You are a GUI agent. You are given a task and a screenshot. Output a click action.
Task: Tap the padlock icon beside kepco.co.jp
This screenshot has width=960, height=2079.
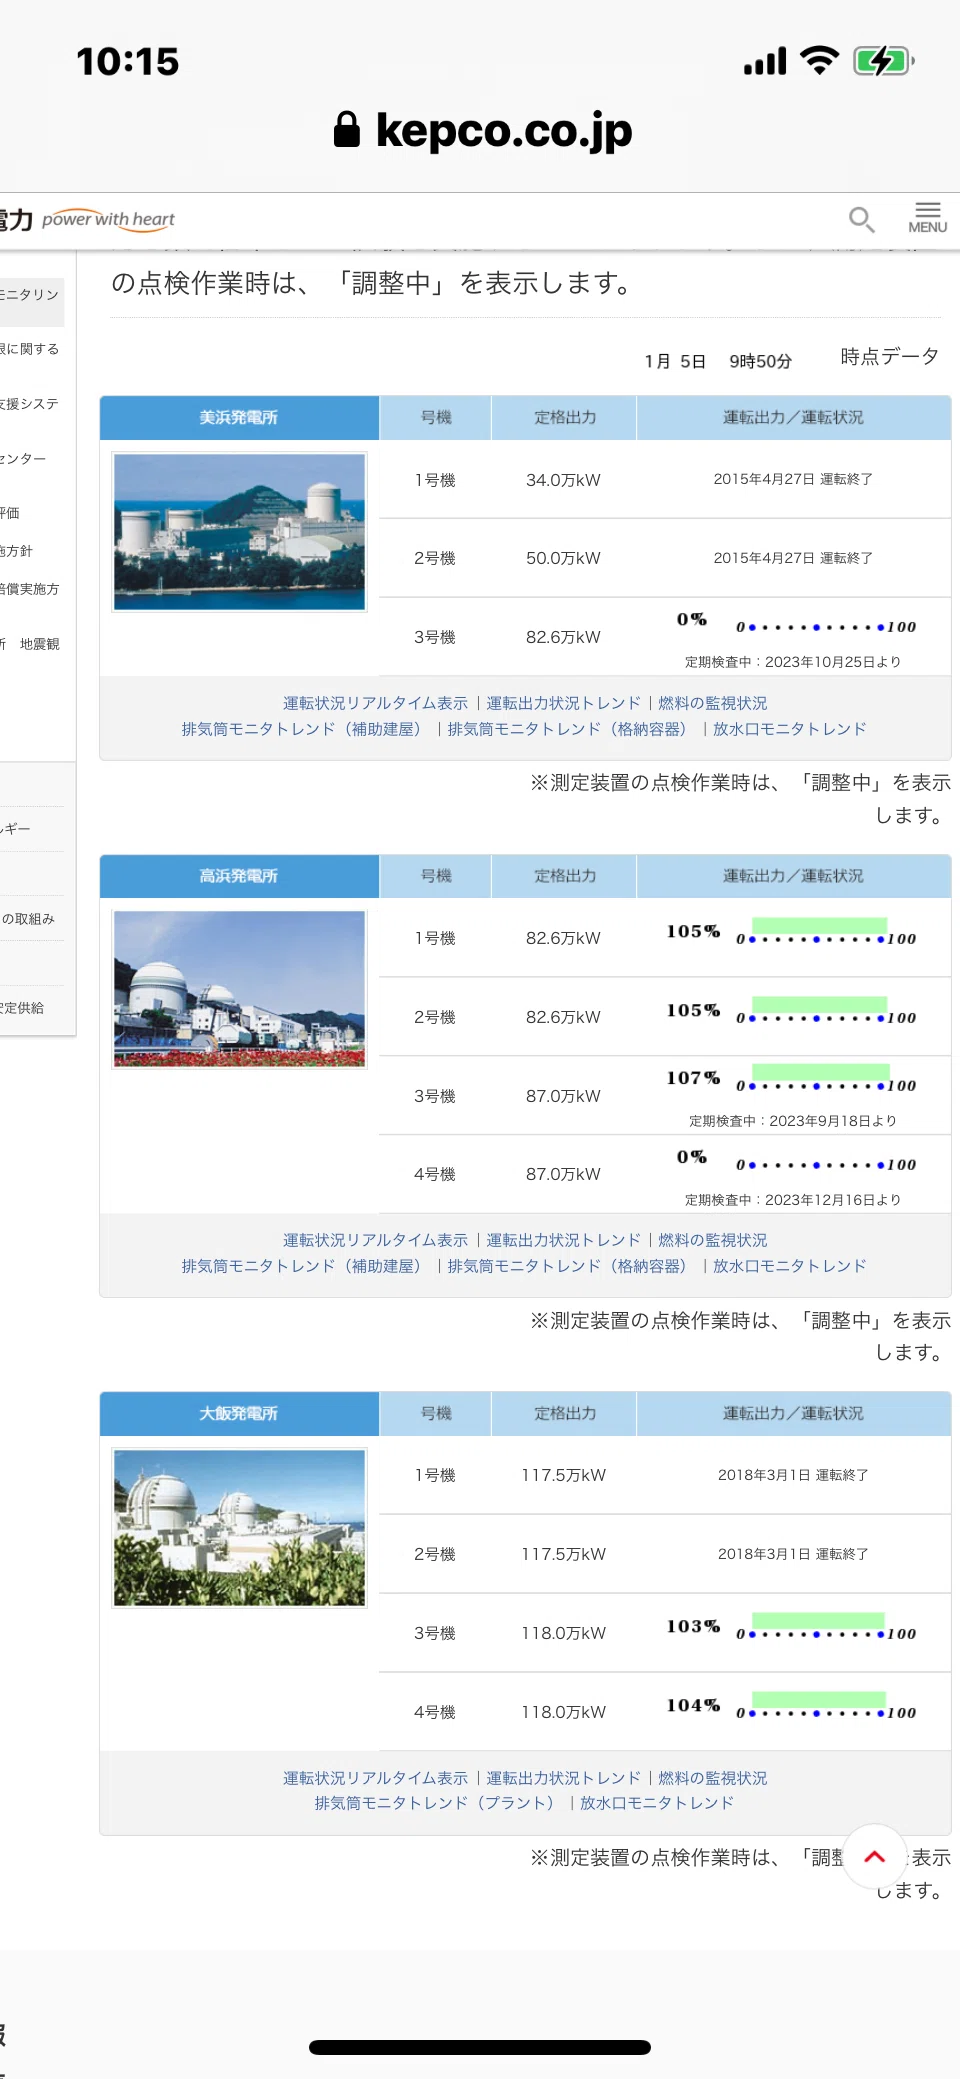pos(347,130)
